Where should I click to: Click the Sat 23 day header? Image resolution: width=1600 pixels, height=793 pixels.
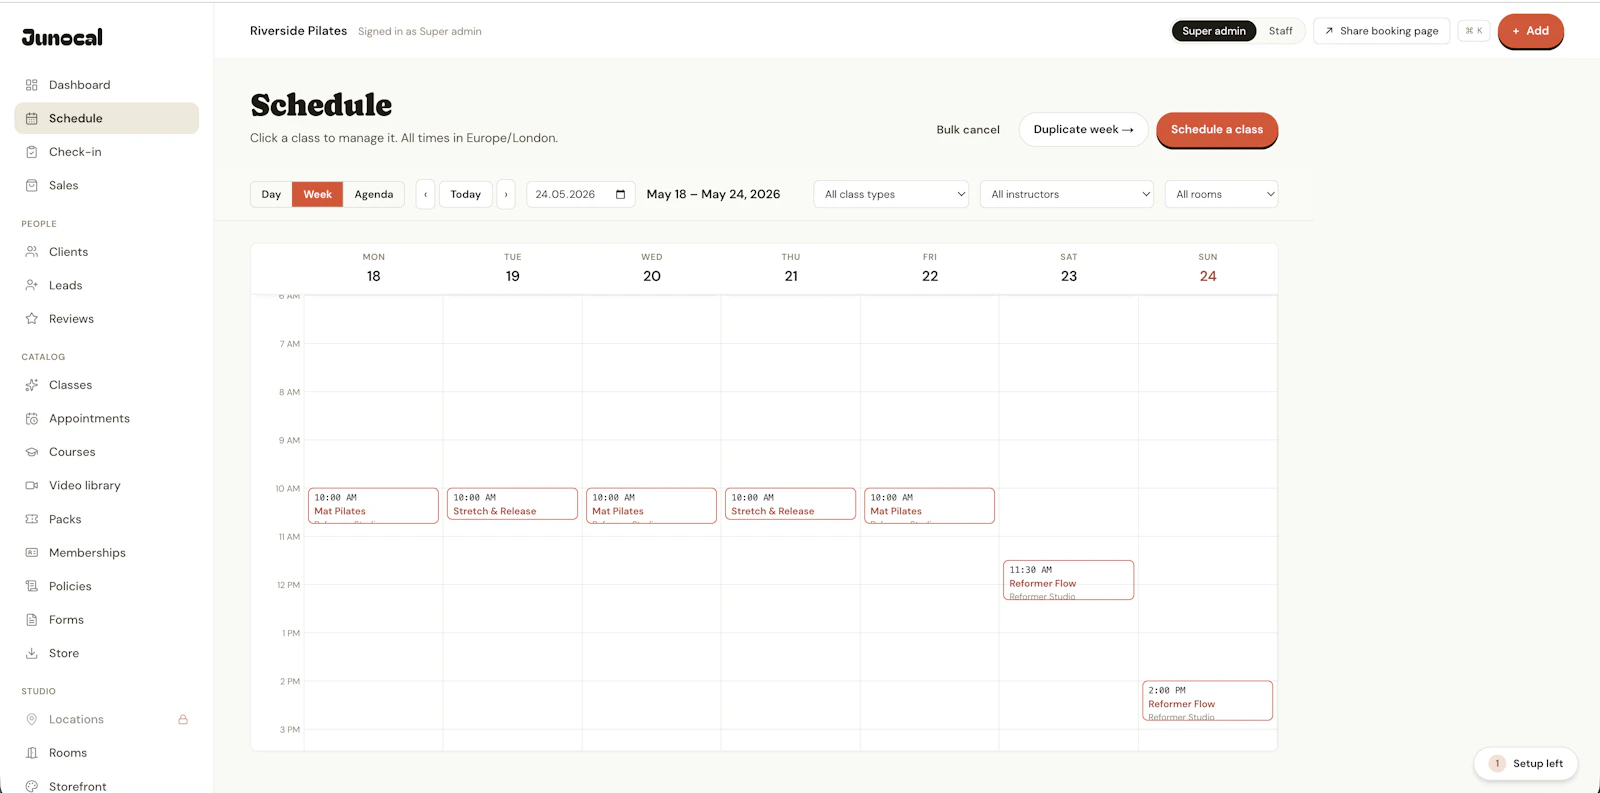pos(1069,269)
